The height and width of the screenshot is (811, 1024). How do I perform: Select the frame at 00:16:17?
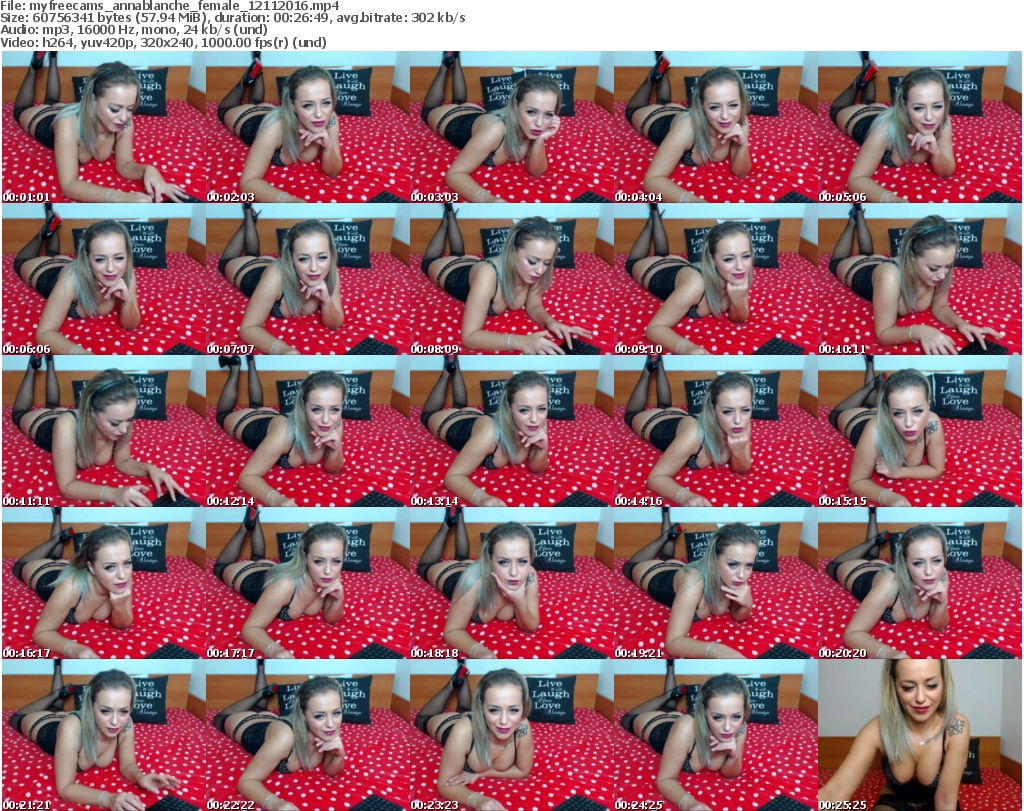pos(103,584)
